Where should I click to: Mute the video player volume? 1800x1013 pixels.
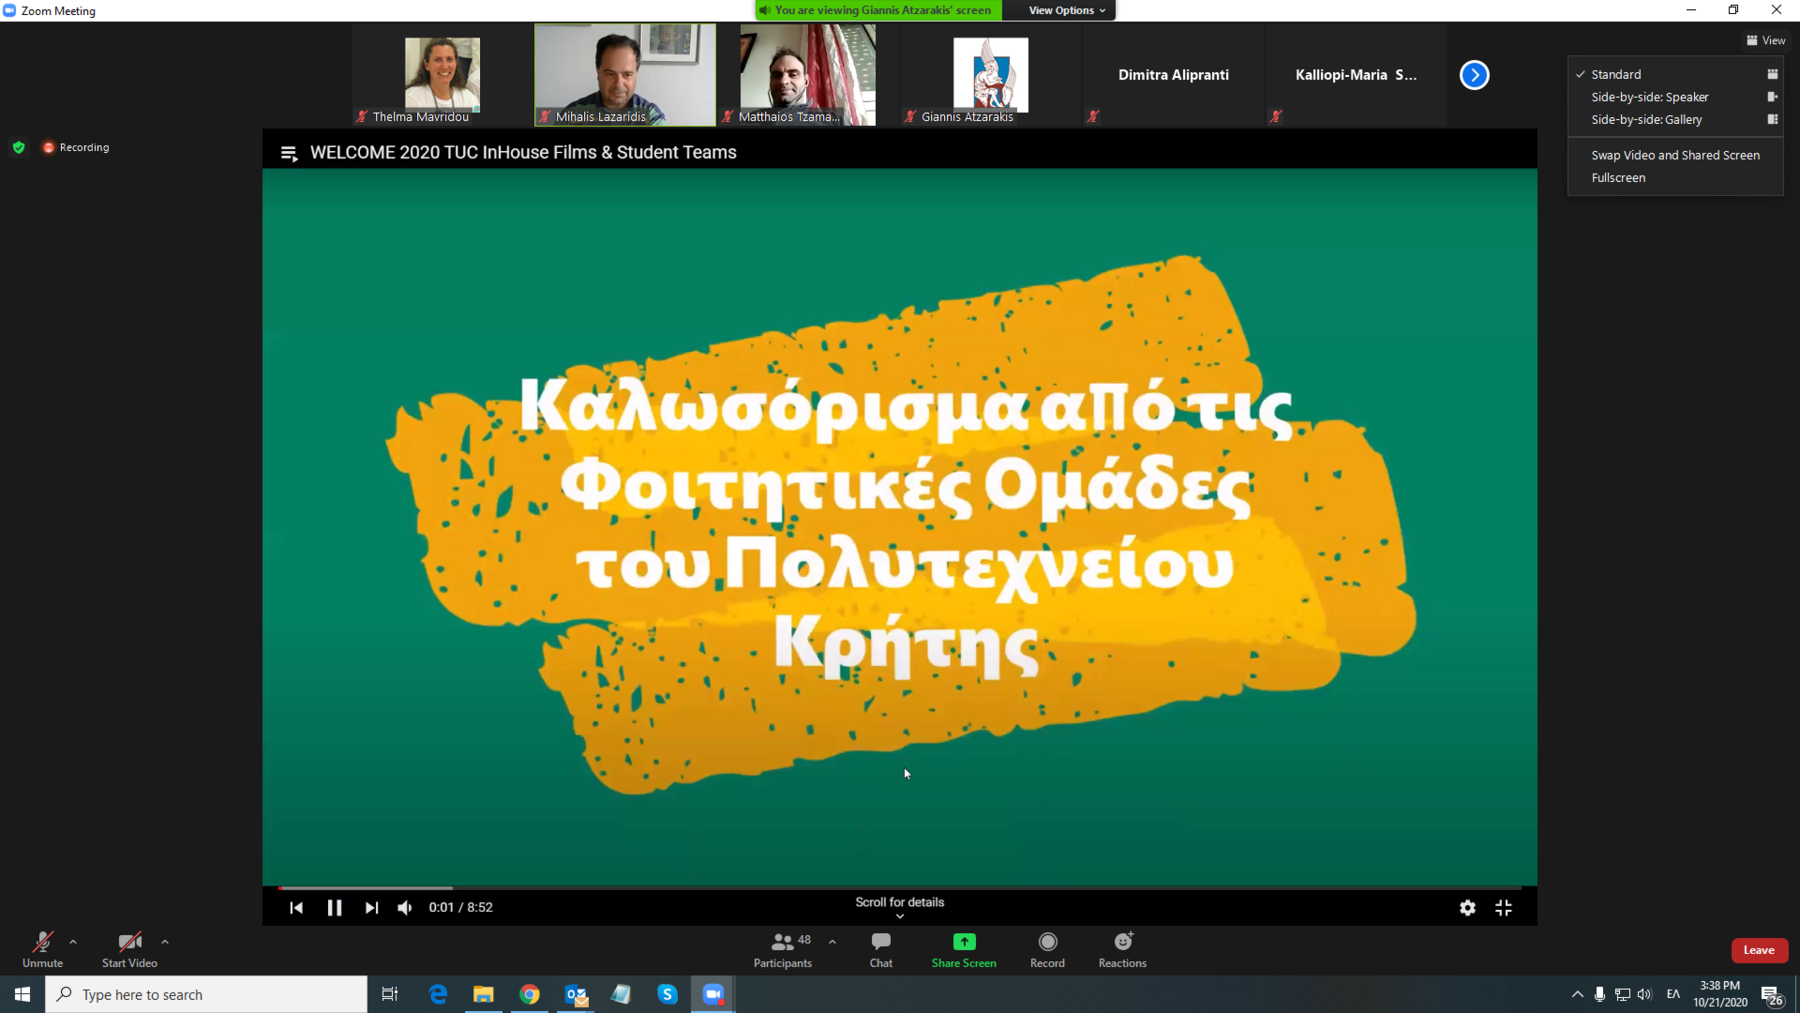pyautogui.click(x=404, y=907)
